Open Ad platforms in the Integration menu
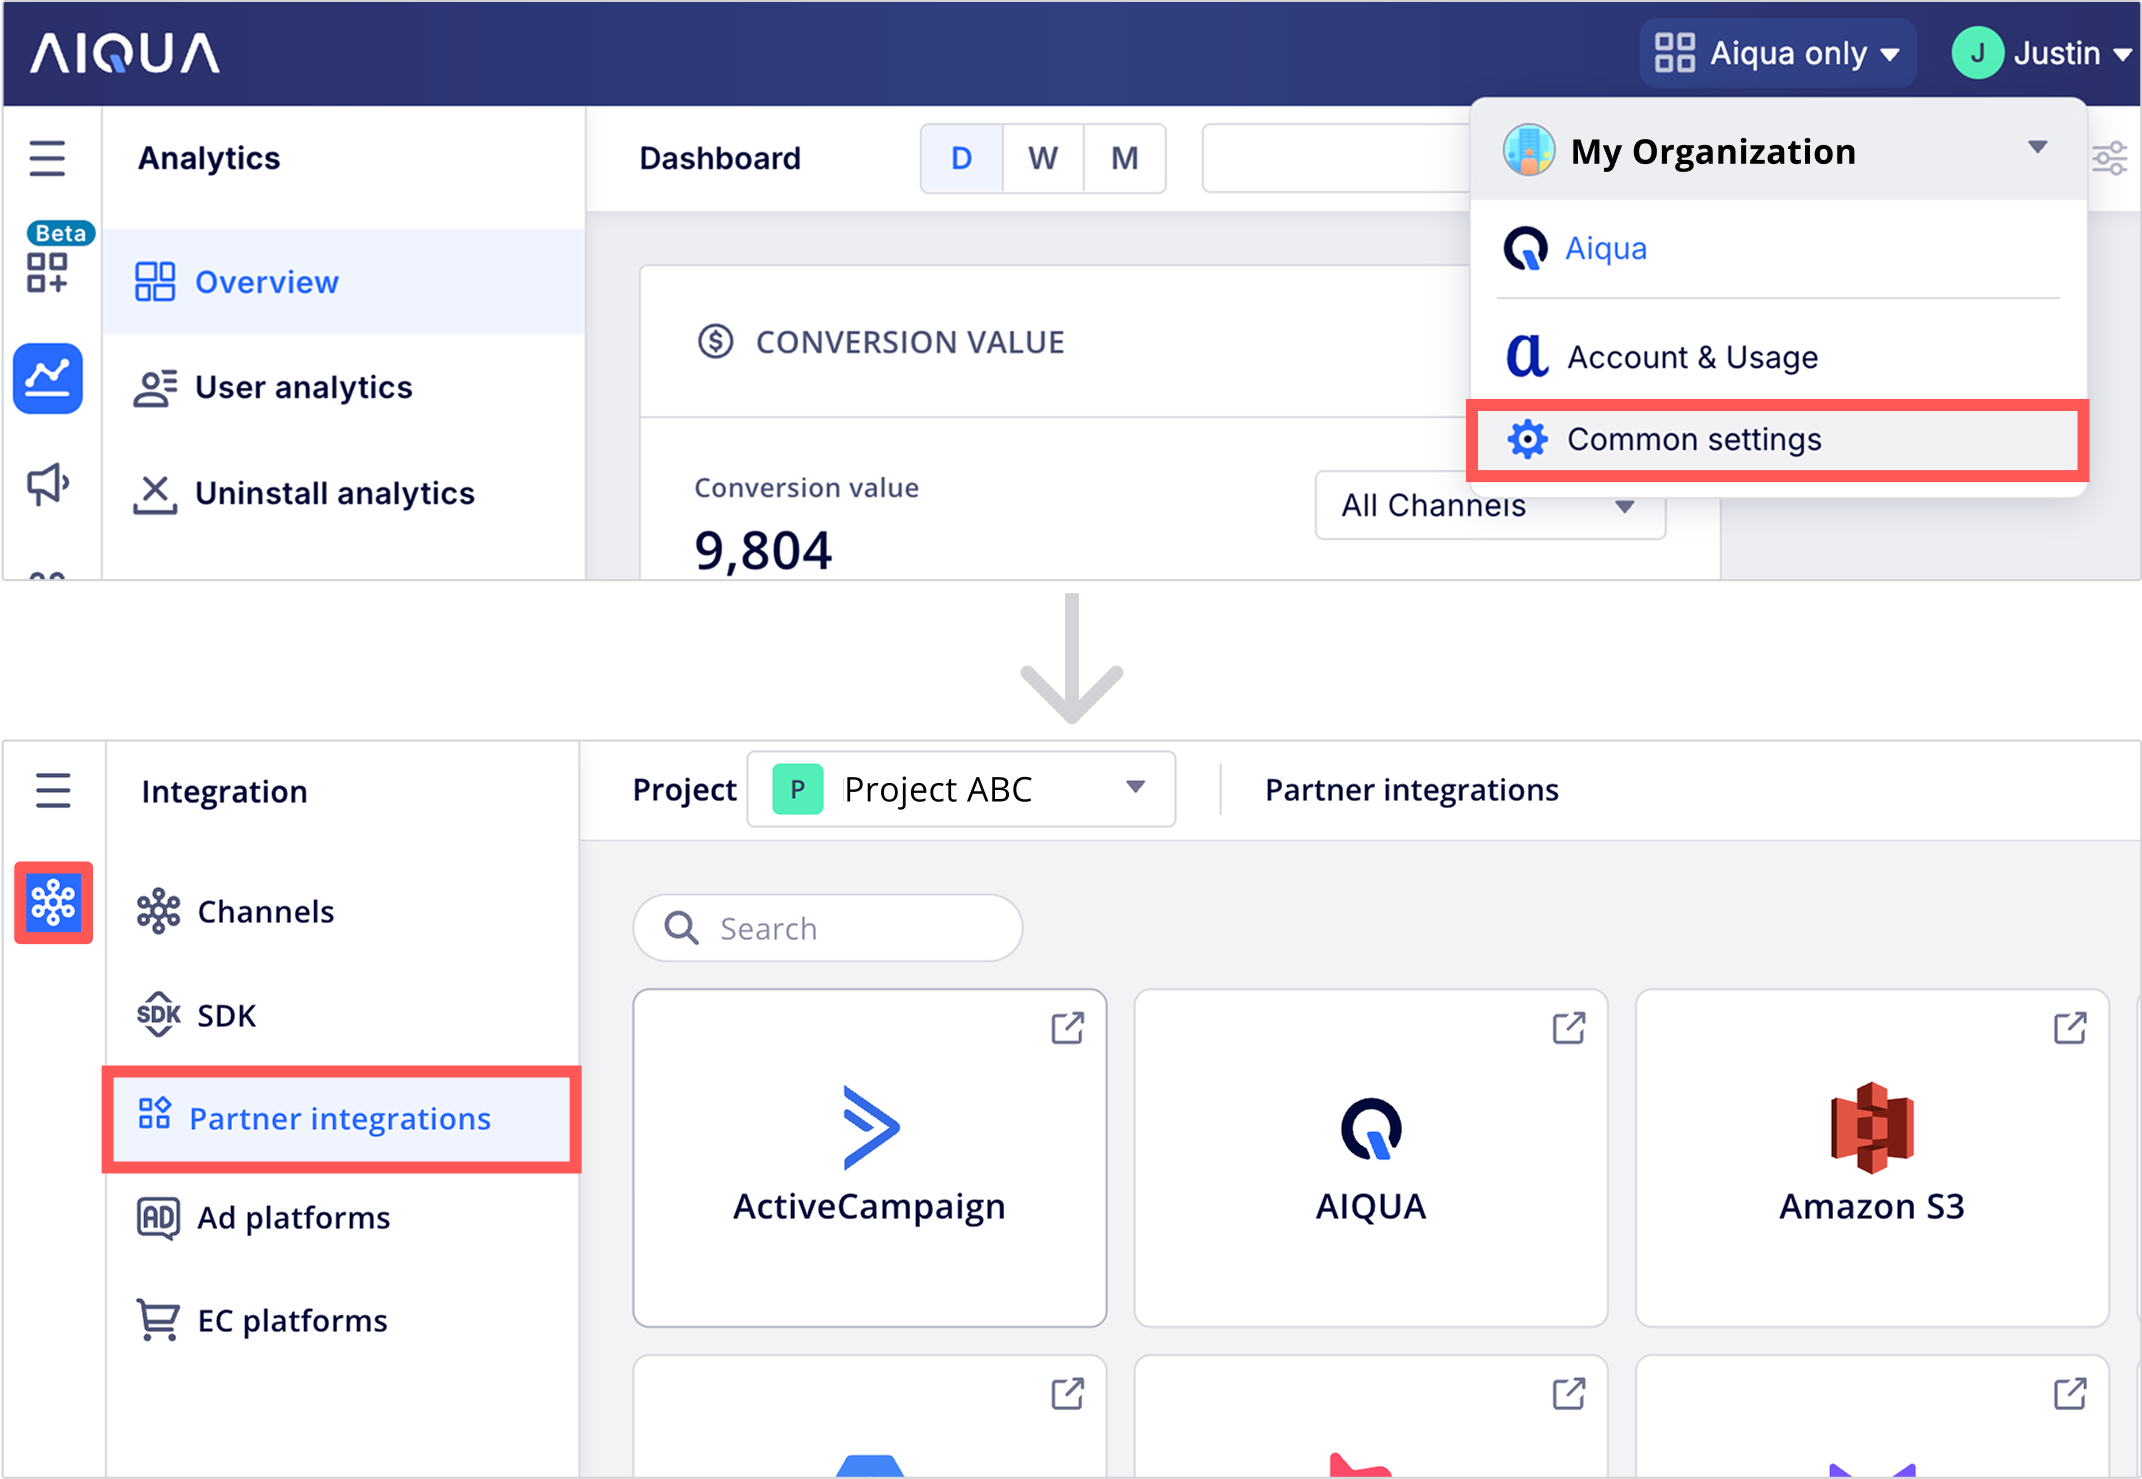Image resolution: width=2142 pixels, height=1479 pixels. pos(343,1217)
